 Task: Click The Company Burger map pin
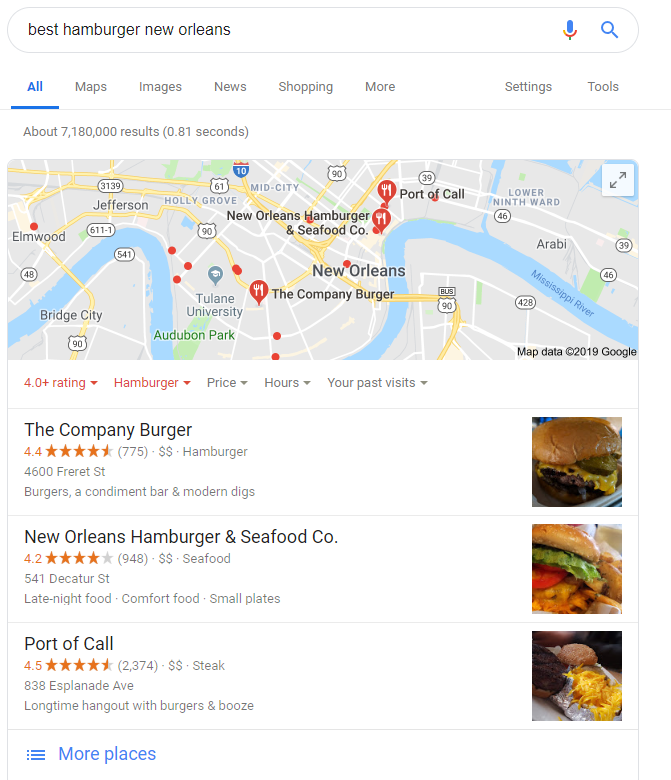[259, 292]
